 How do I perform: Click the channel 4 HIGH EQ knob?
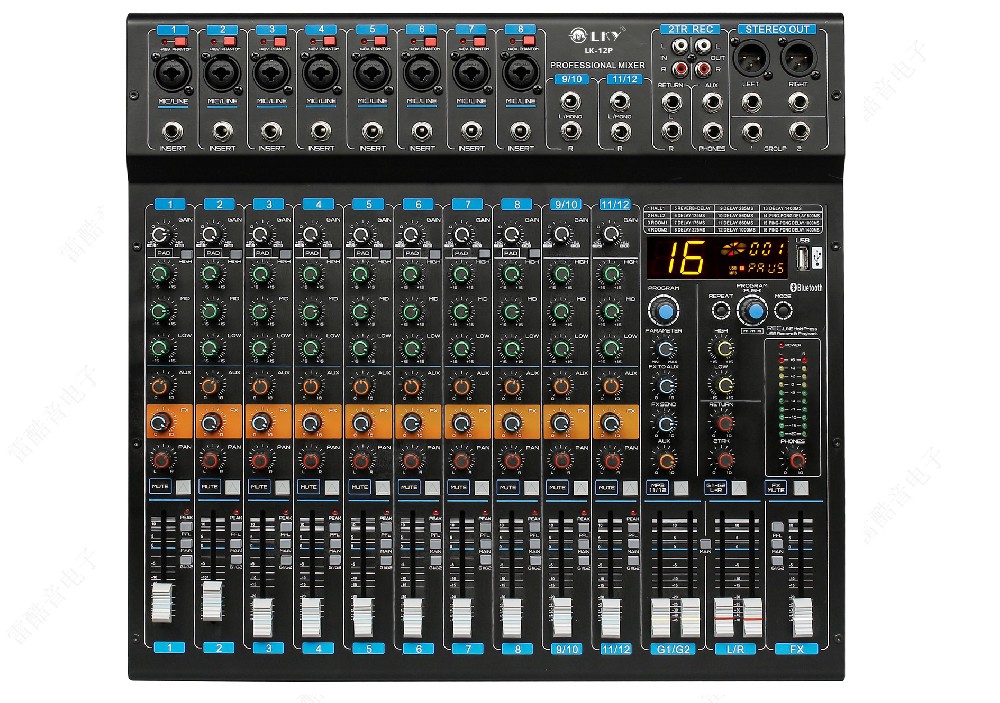311,274
